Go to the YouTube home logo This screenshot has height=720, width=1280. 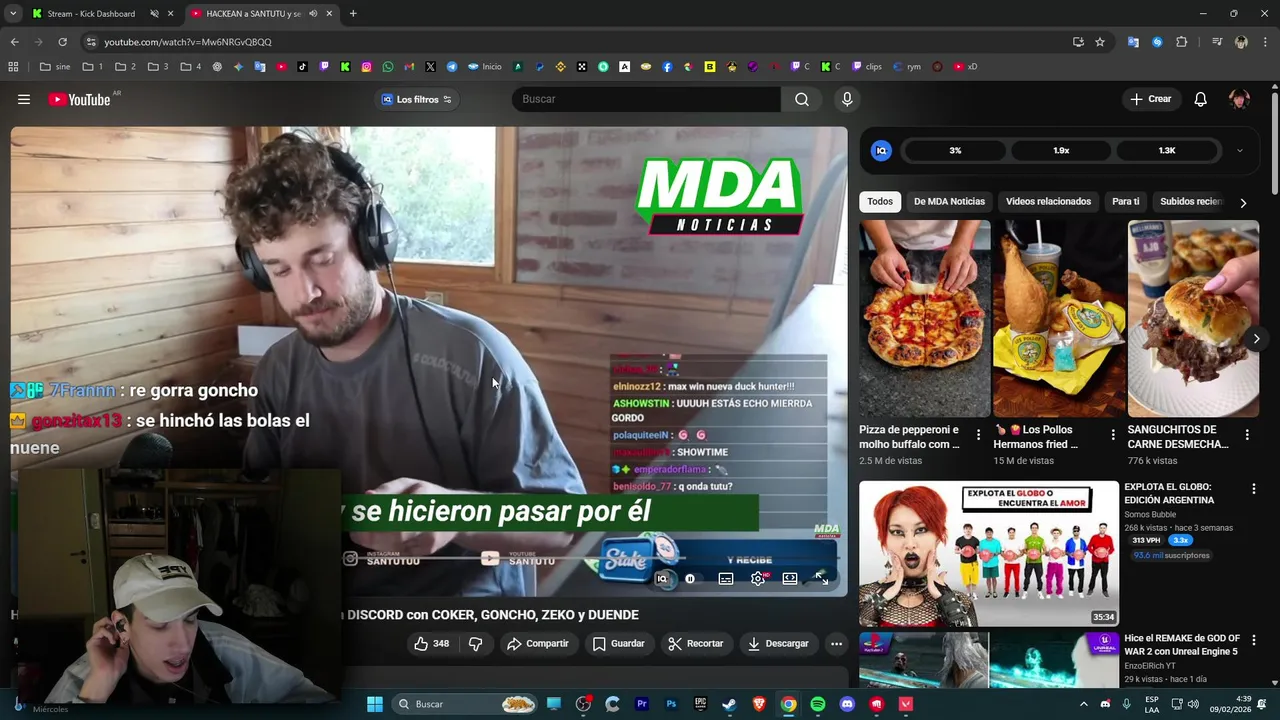(x=79, y=99)
